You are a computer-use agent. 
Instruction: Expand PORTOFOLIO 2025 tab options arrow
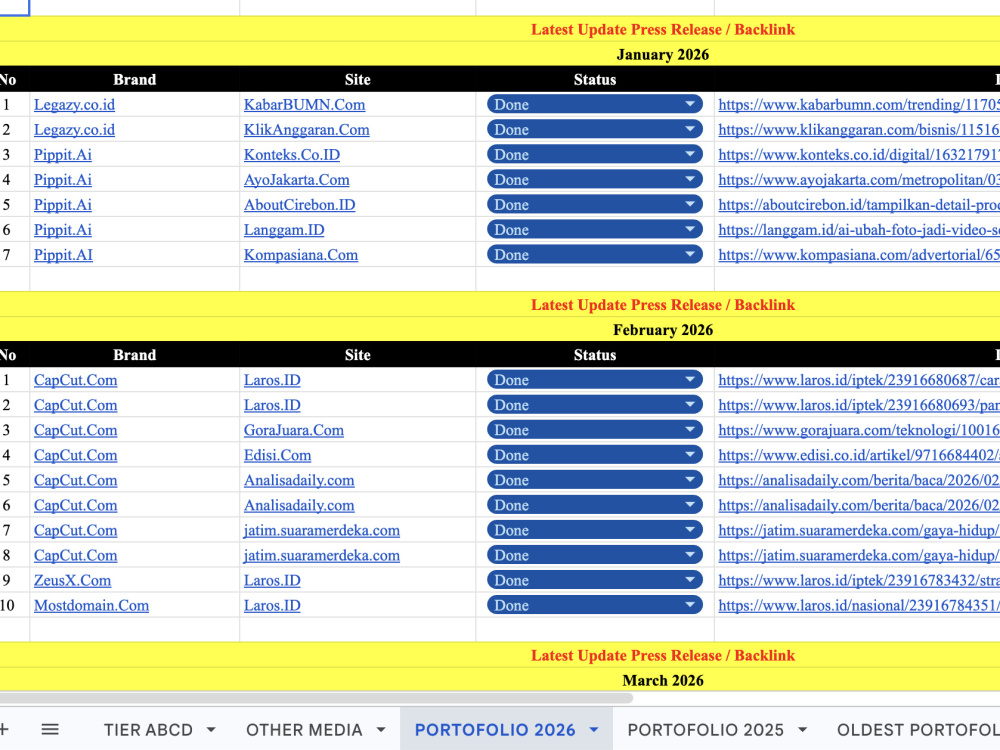(802, 730)
